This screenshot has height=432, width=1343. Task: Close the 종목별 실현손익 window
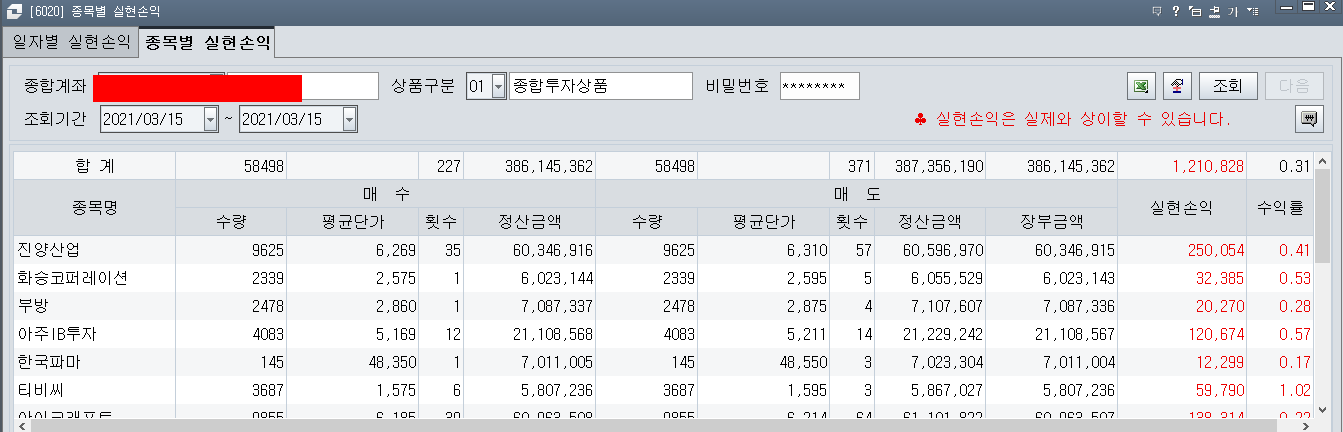1330,8
